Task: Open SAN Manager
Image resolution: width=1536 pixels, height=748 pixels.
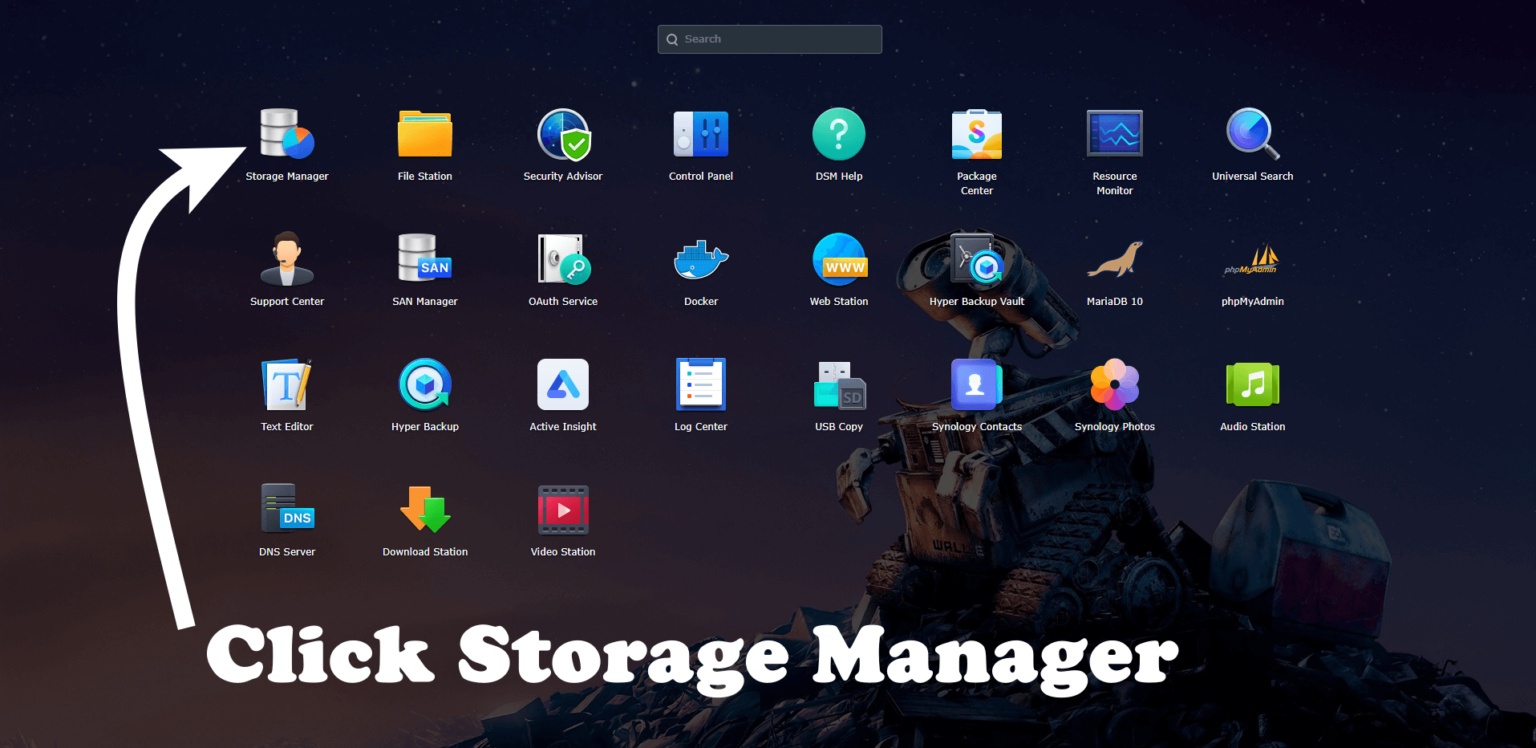Action: pyautogui.click(x=424, y=258)
